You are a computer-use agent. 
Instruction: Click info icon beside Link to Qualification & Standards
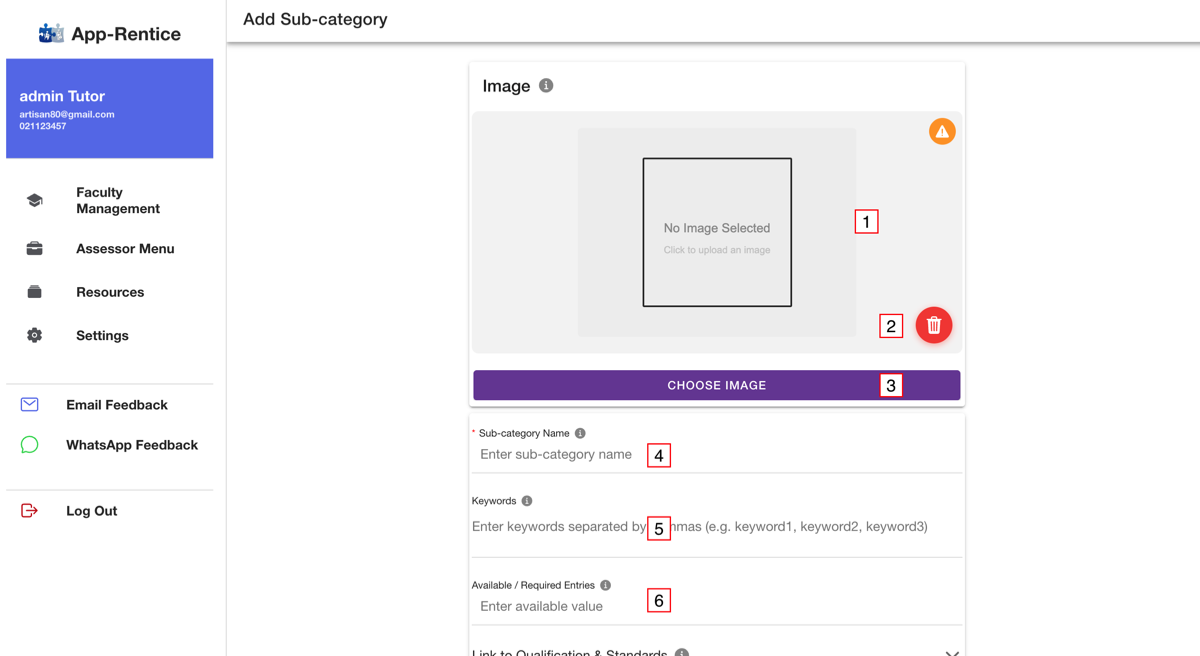(x=682, y=654)
